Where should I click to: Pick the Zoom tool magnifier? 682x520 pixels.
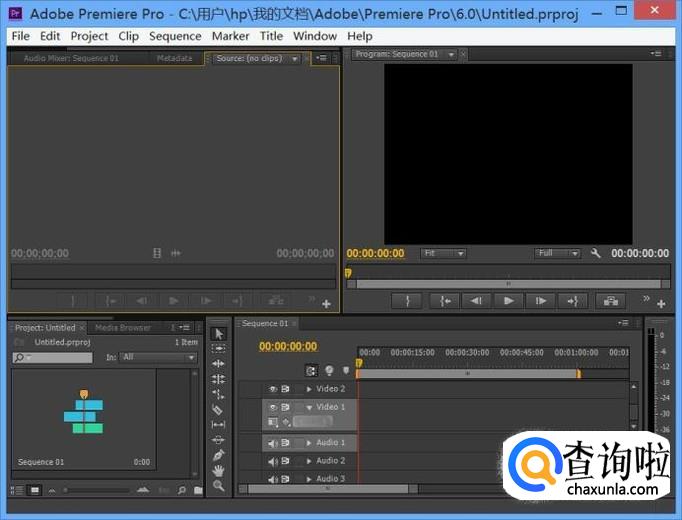pyautogui.click(x=219, y=486)
